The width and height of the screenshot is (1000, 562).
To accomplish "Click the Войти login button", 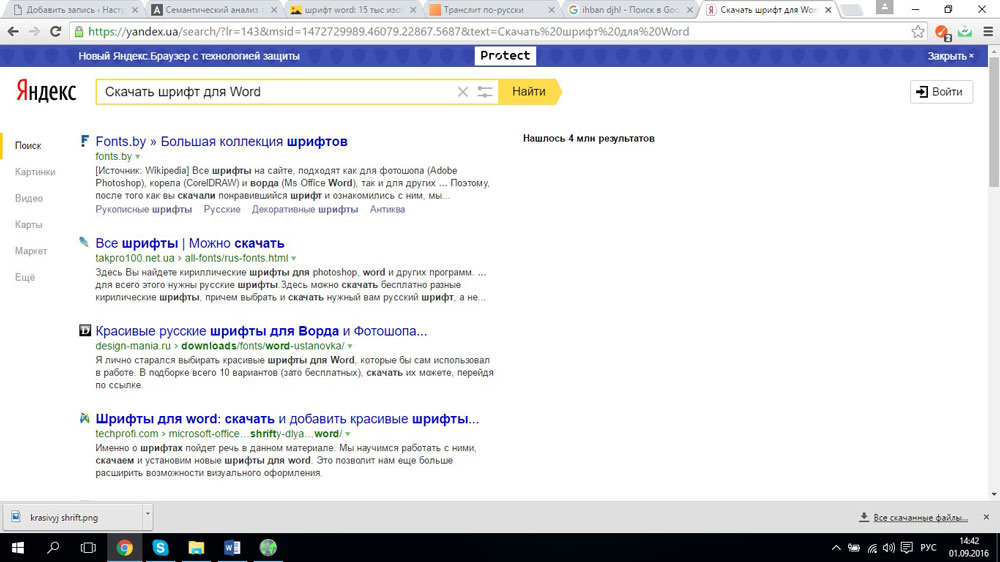I will (941, 92).
